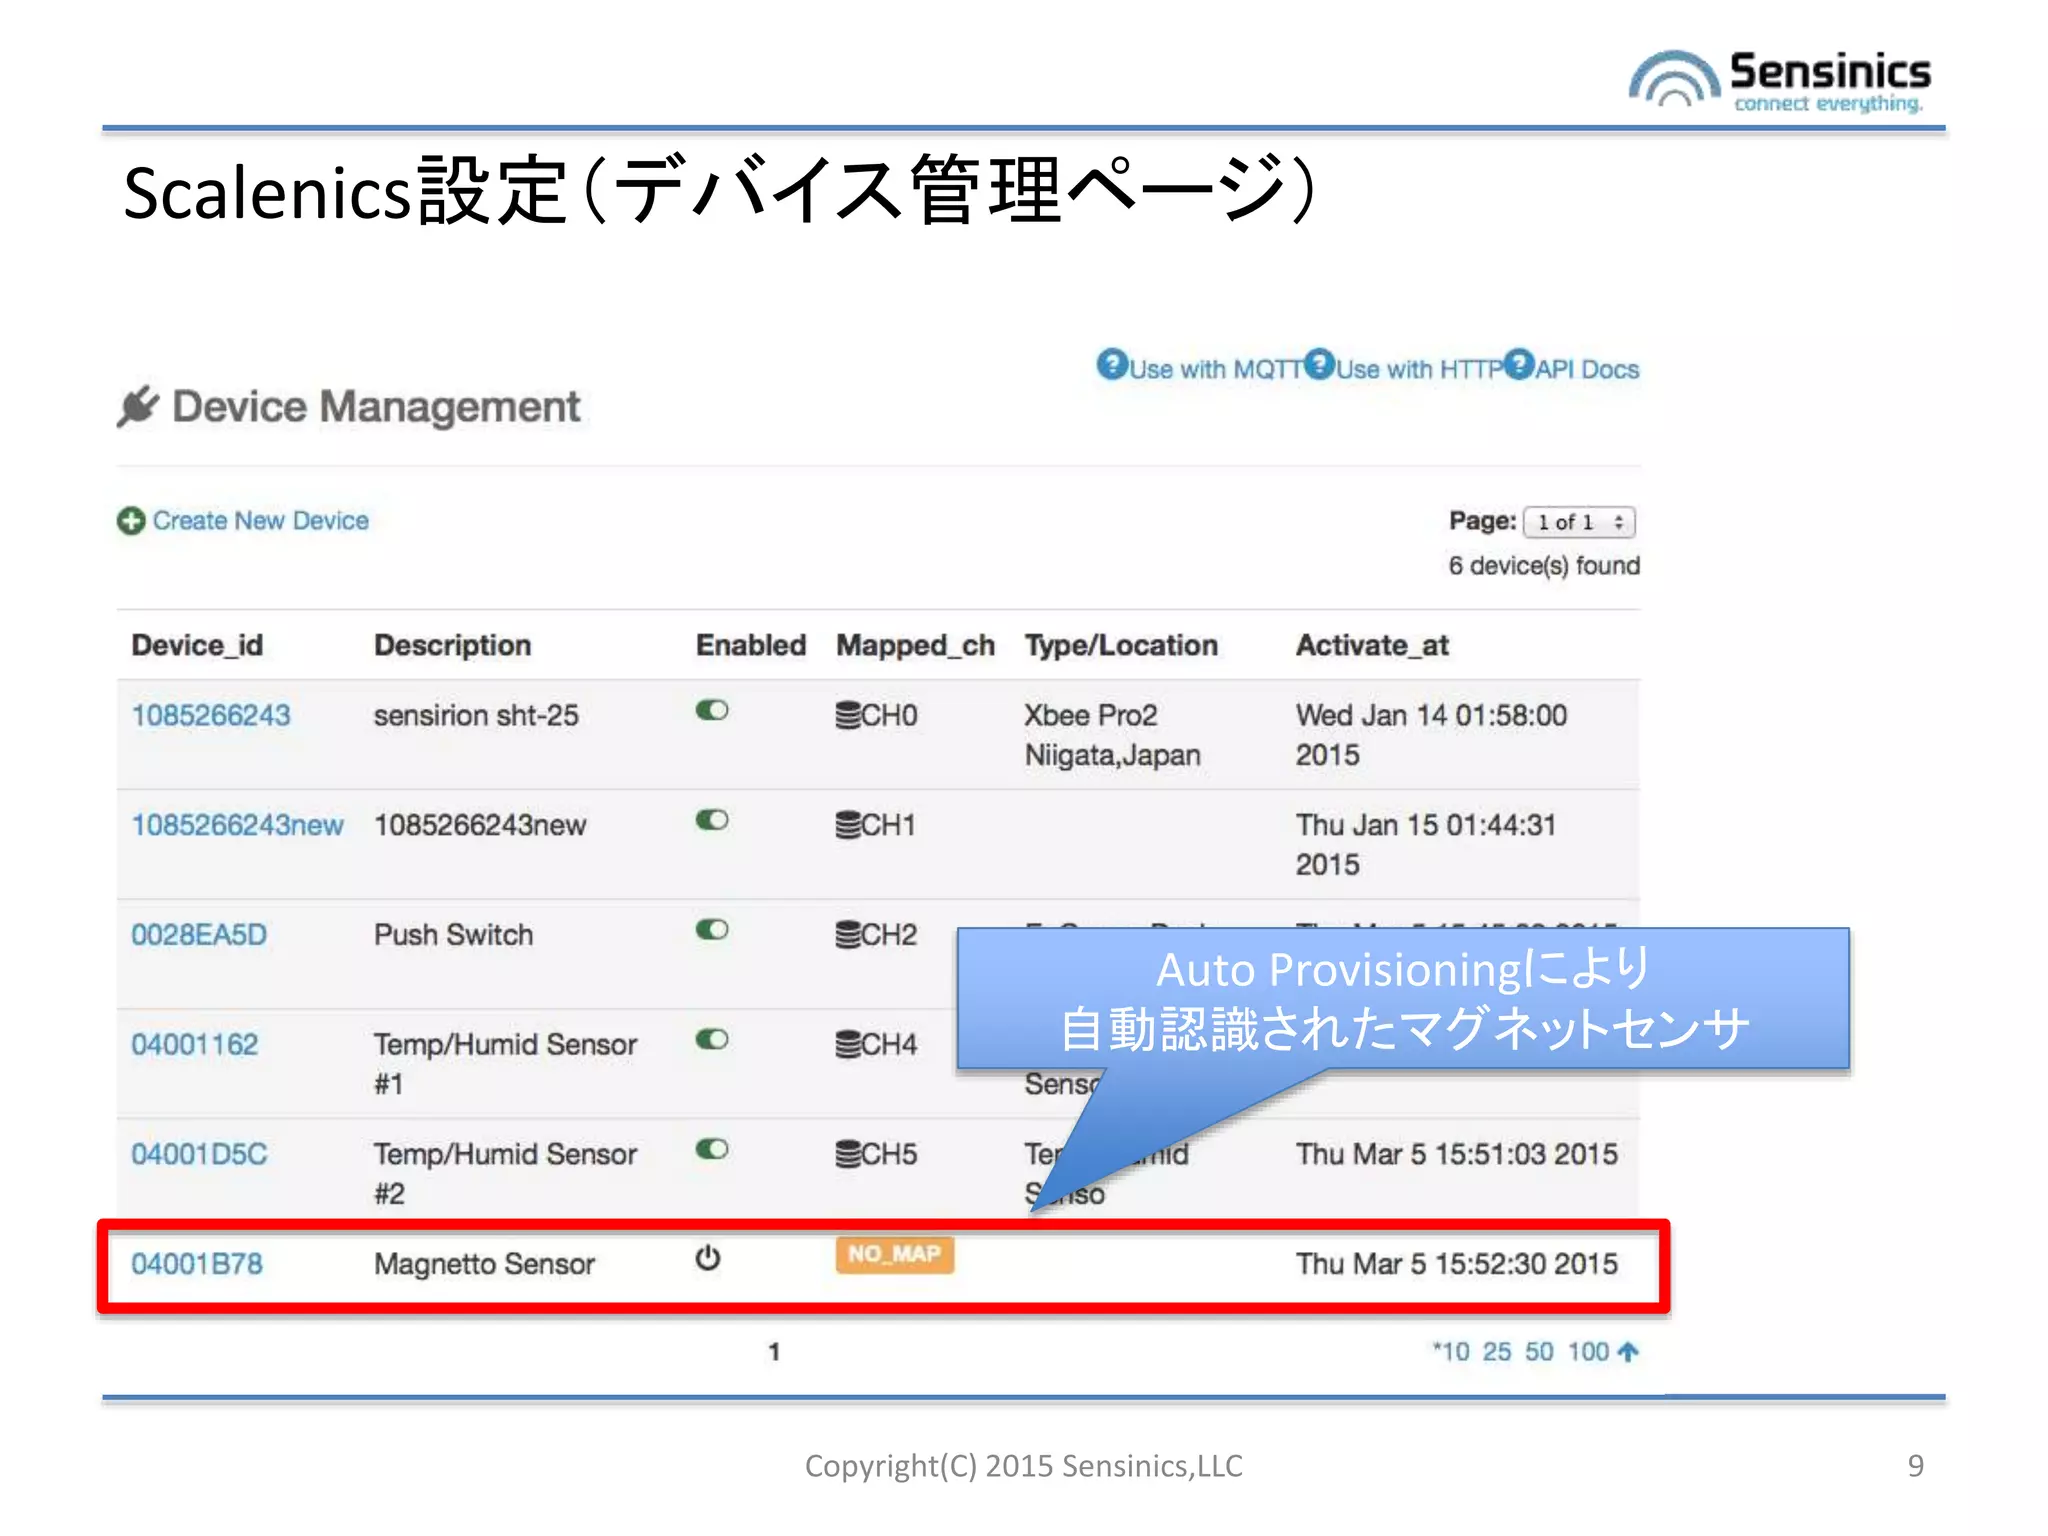Click the CH4 channel database icon
The width and height of the screenshot is (2048, 1536).
pos(848,1045)
